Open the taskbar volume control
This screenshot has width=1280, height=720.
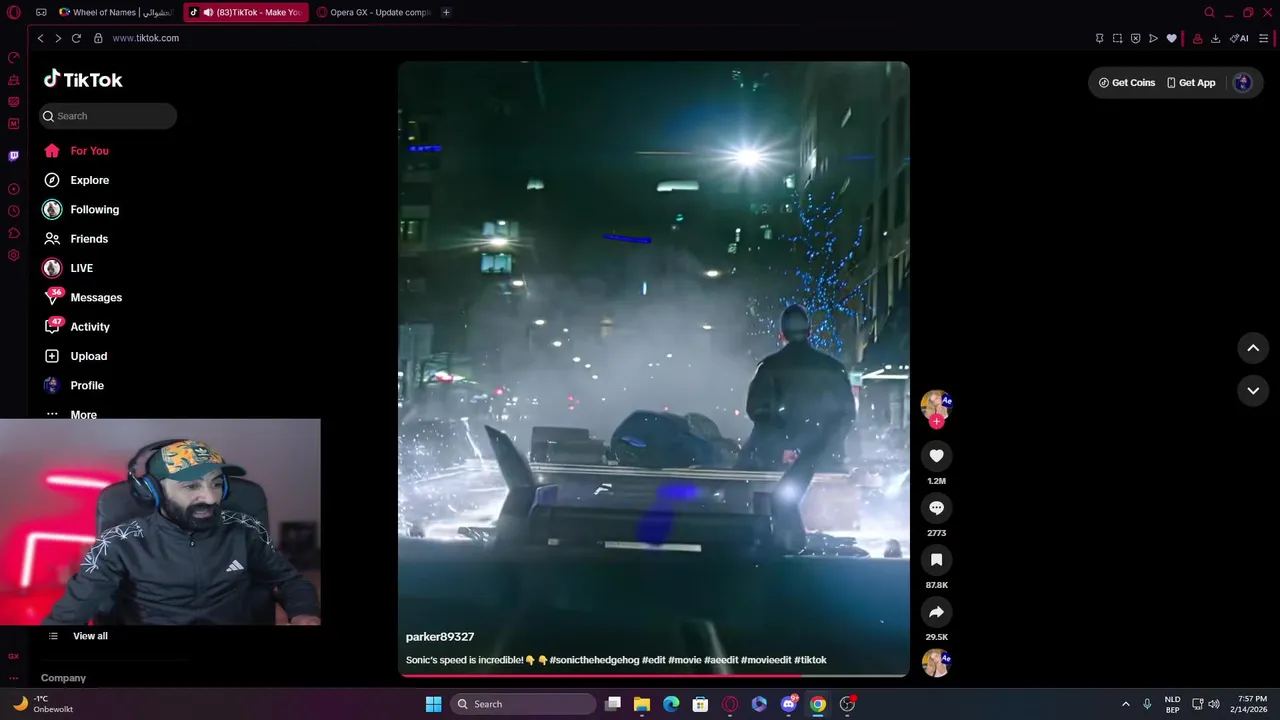(x=1214, y=704)
